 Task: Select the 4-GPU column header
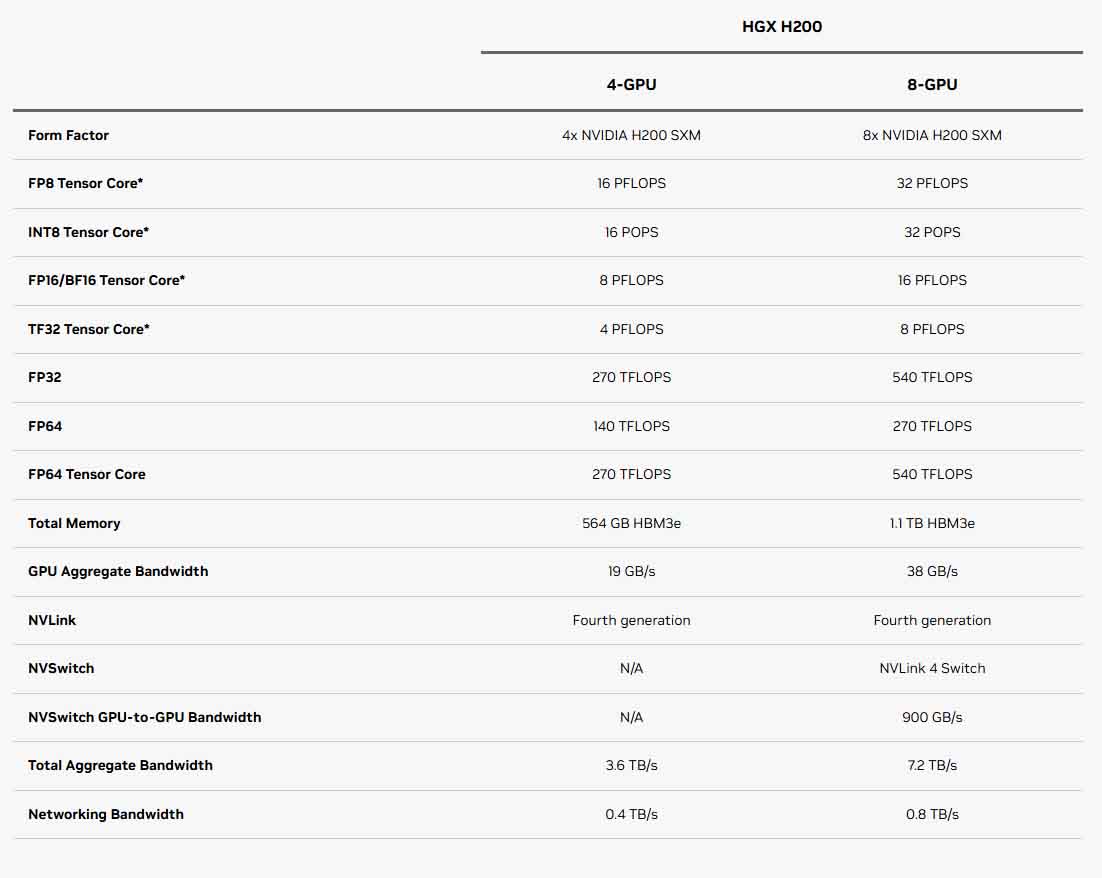pos(631,84)
